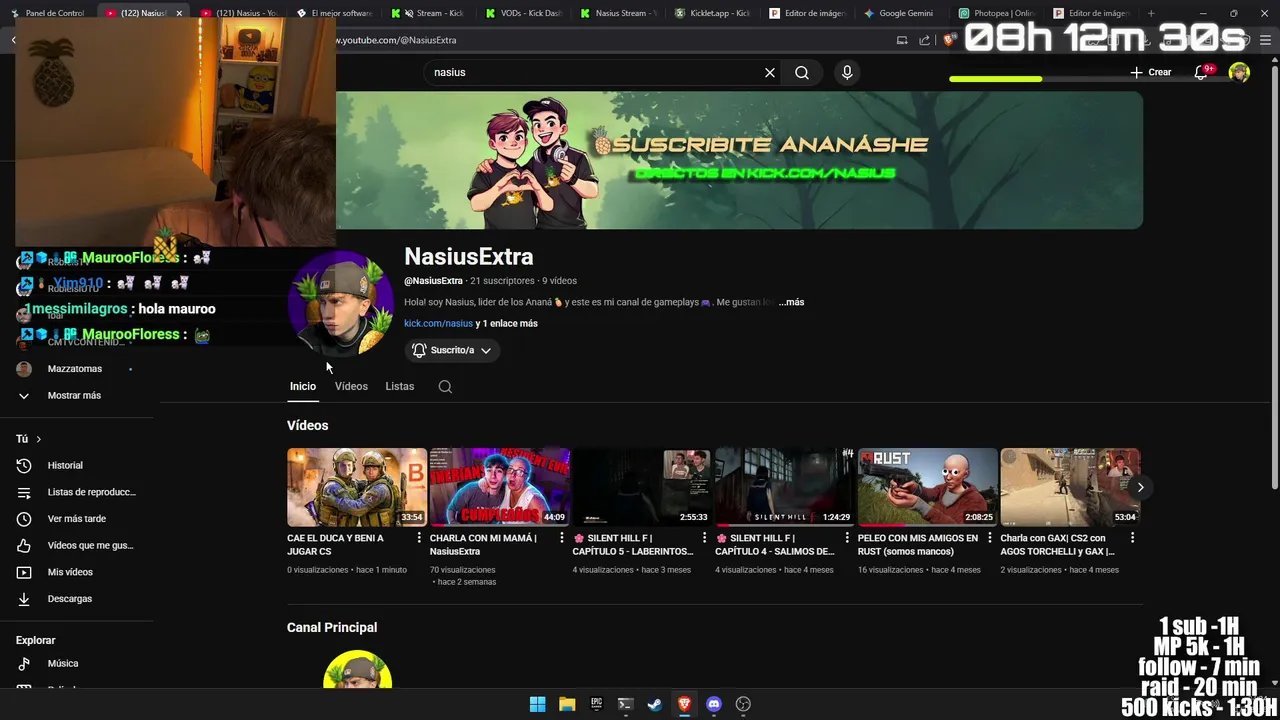Switch to the Photopea browser tab
Screen dimensions: 1280x720
point(995,13)
